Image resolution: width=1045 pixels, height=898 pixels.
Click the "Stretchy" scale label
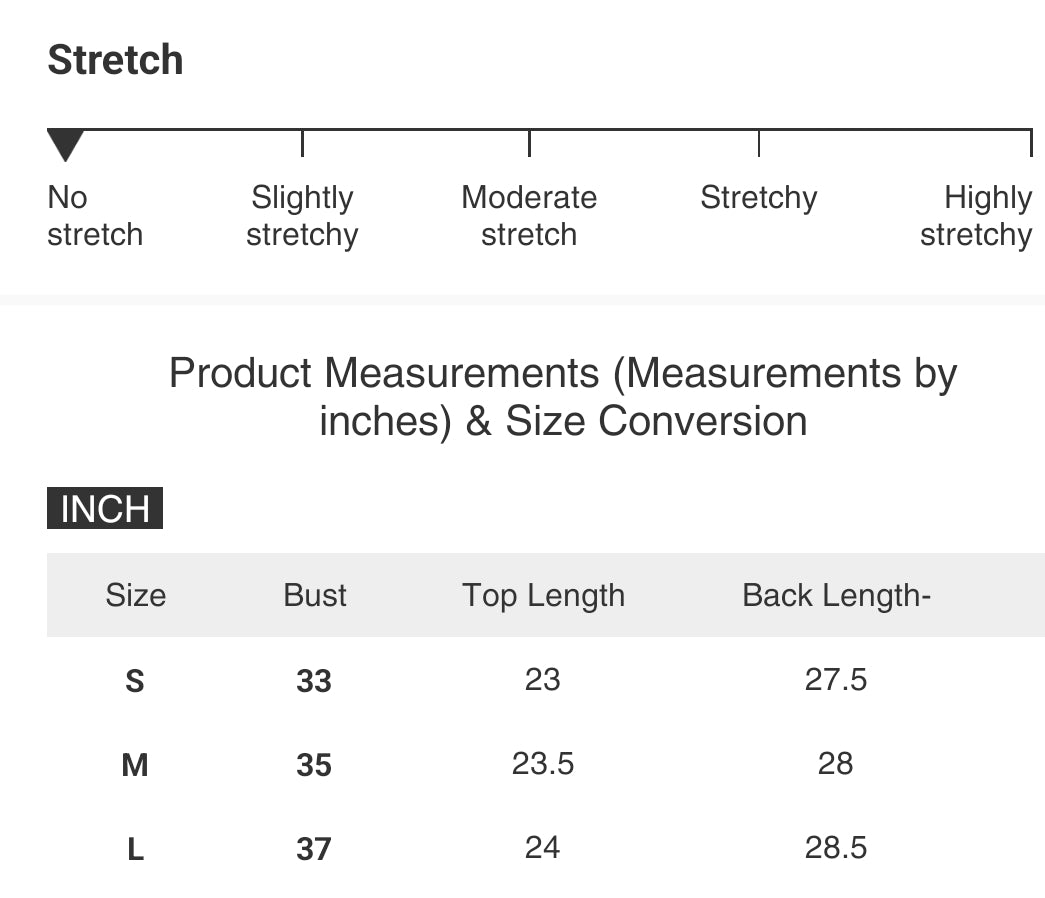pos(758,198)
